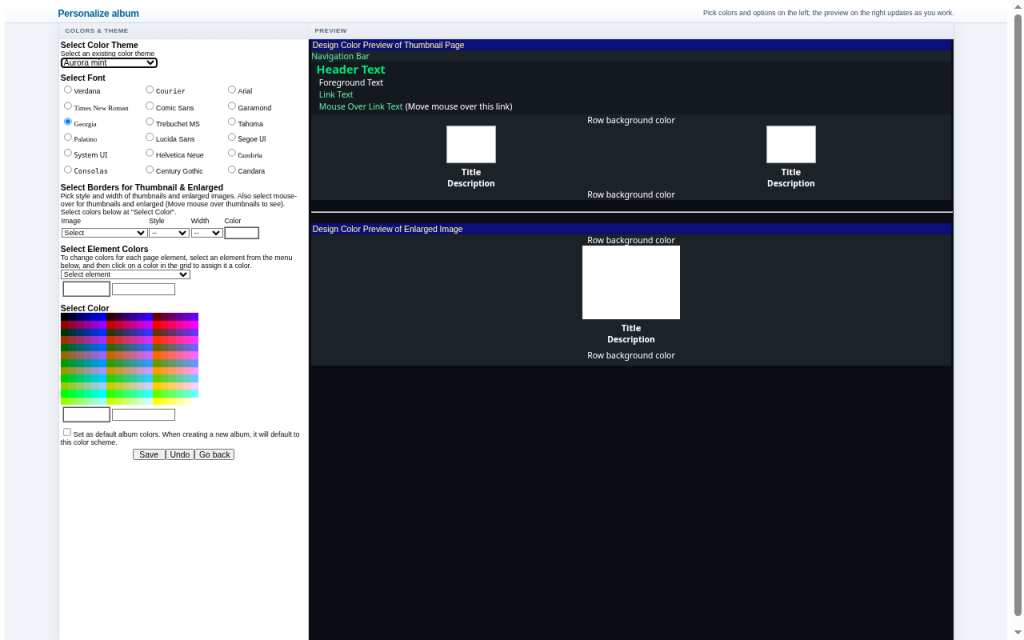Select Lucida Sans font option
The height and width of the screenshot is (640, 1024).
[x=150, y=137]
